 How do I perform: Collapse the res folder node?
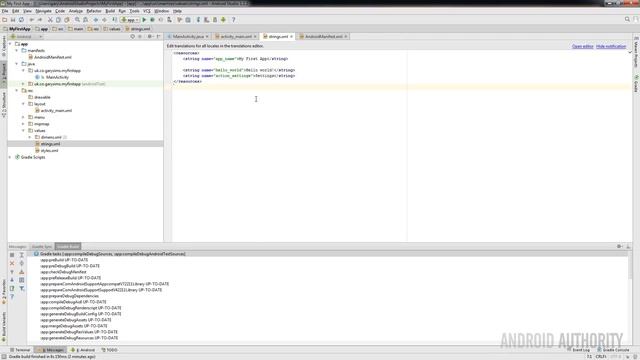point(17,91)
